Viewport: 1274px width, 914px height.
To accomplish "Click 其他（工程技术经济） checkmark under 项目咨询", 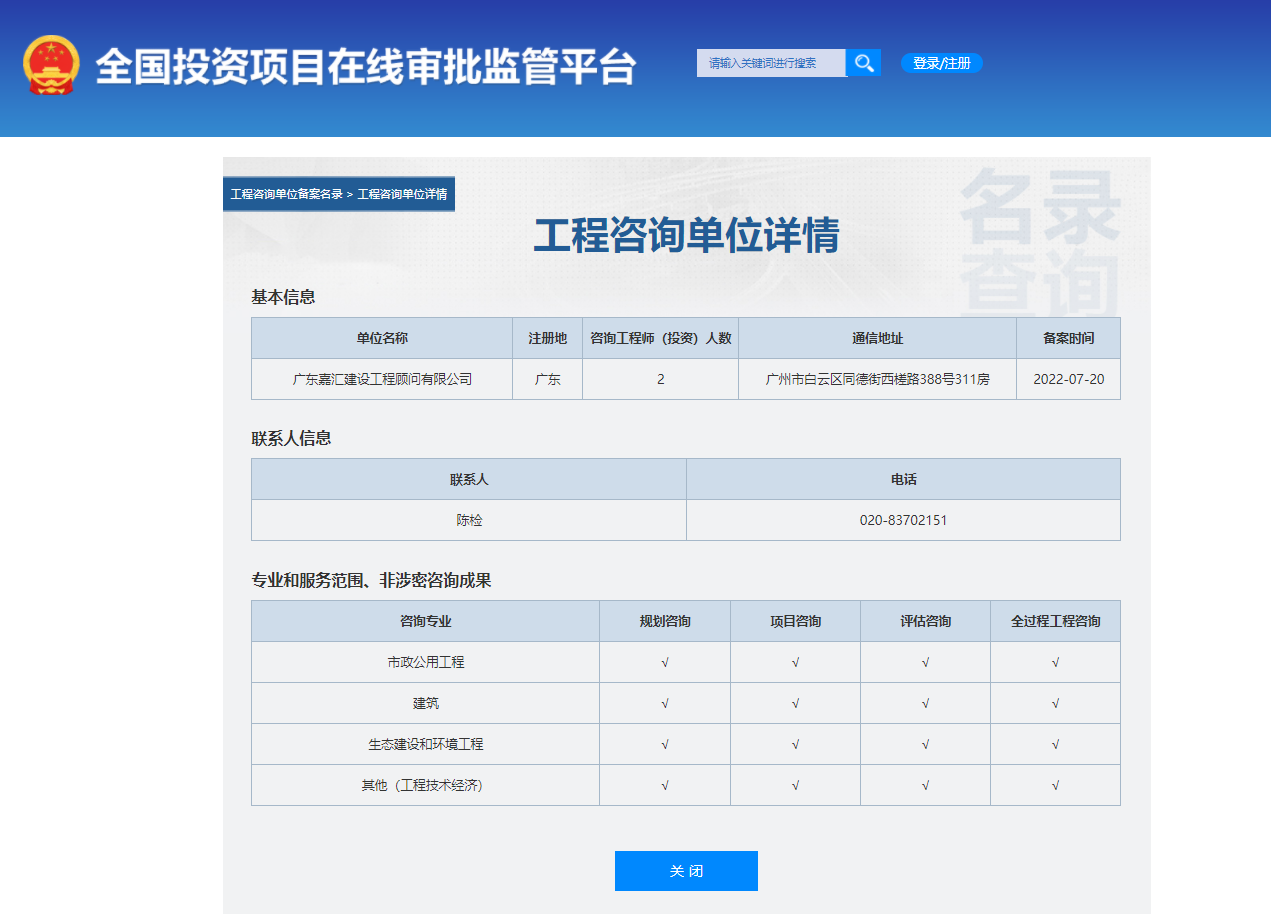I will coord(796,785).
